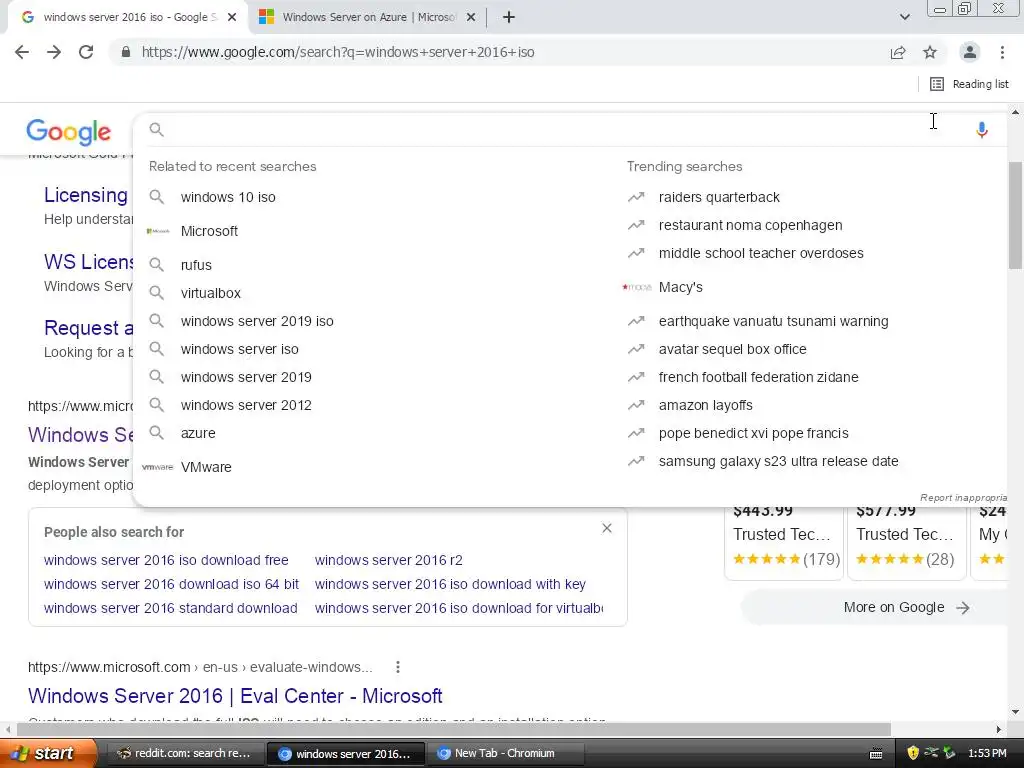Open the Reading list panel
The width and height of the screenshot is (1024, 768).
point(969,84)
